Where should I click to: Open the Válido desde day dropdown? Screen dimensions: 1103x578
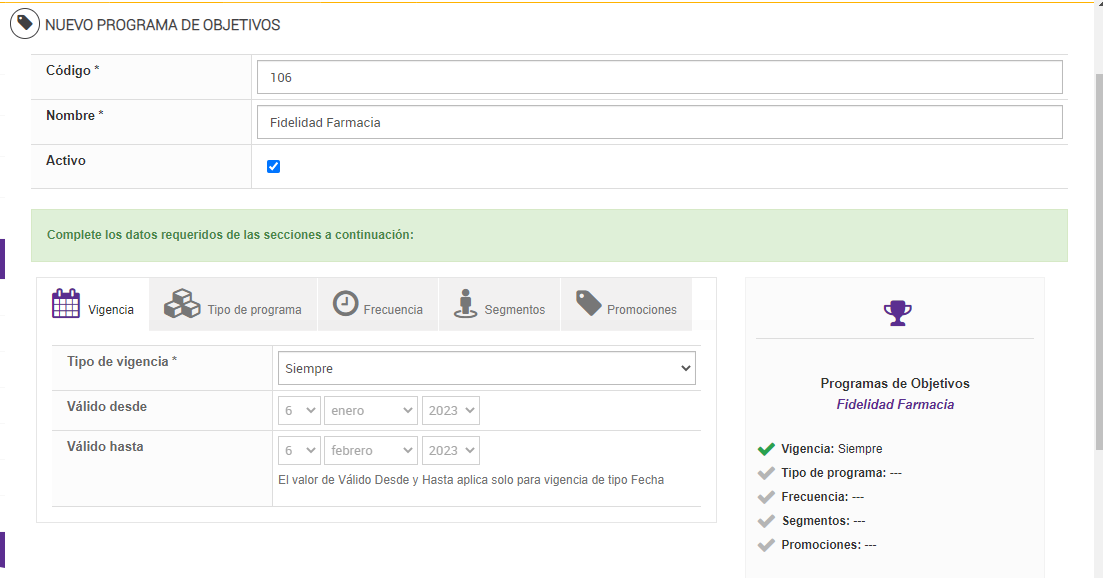click(x=299, y=410)
